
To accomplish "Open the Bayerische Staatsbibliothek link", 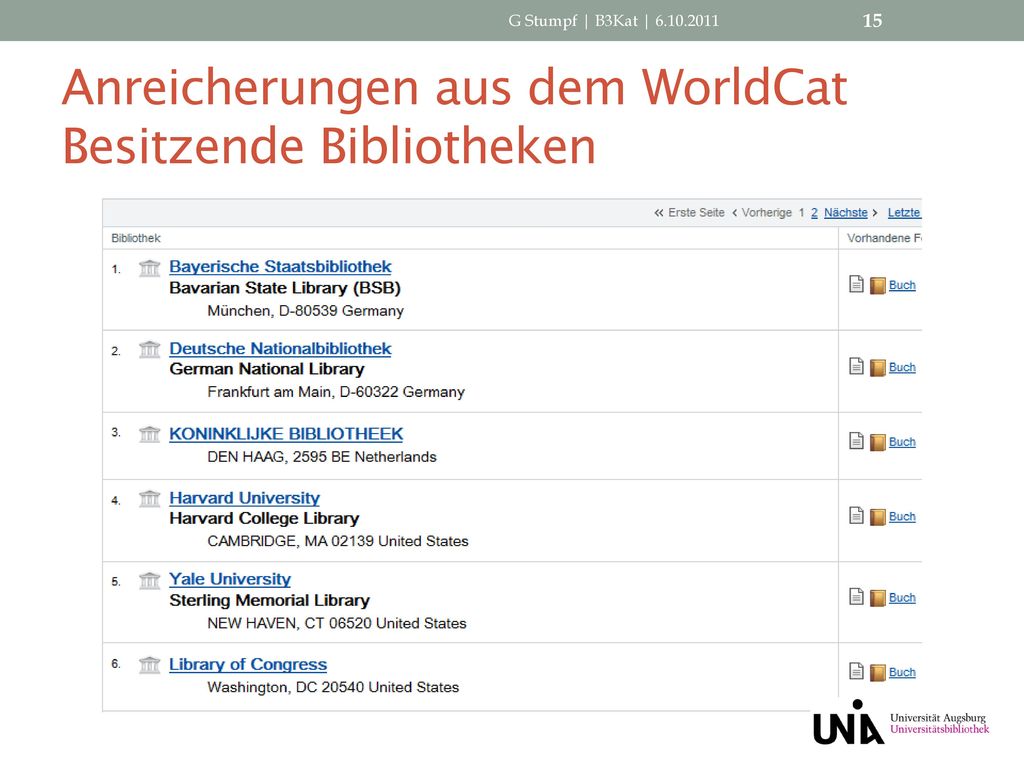I will tap(280, 266).
